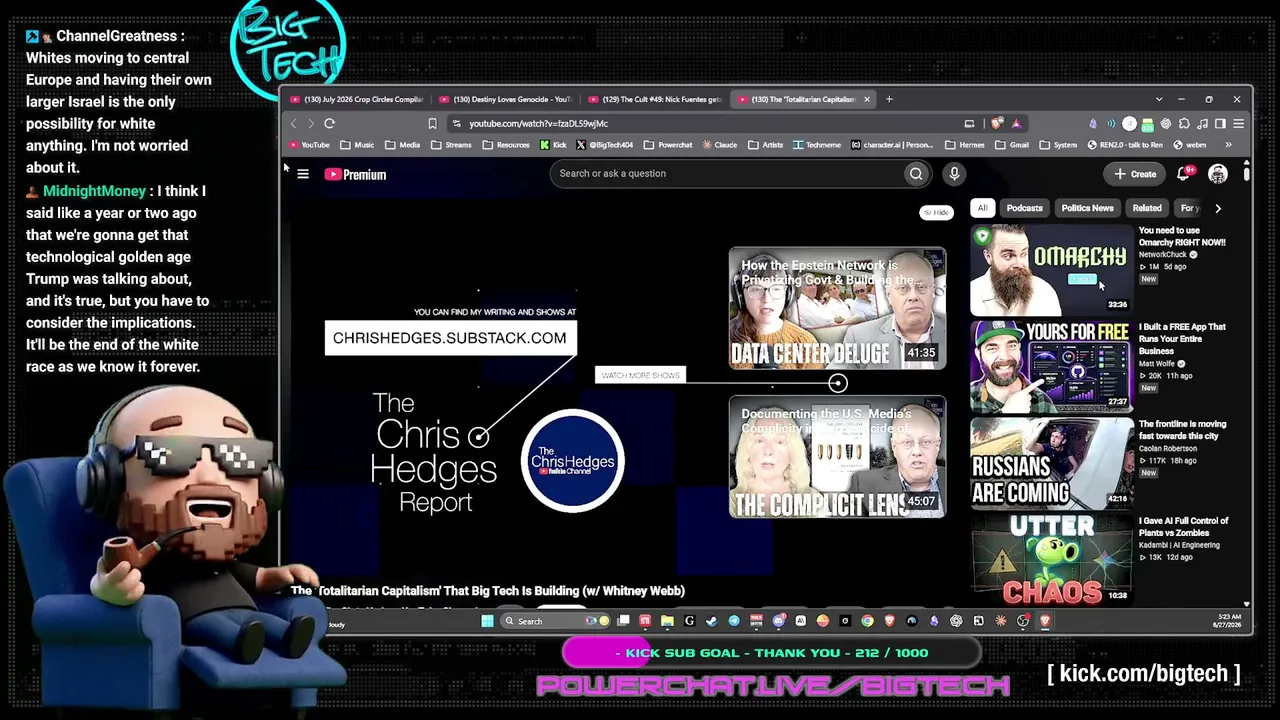
Task: Open the REN2.0 talk to Ren bookmark
Action: (1124, 145)
